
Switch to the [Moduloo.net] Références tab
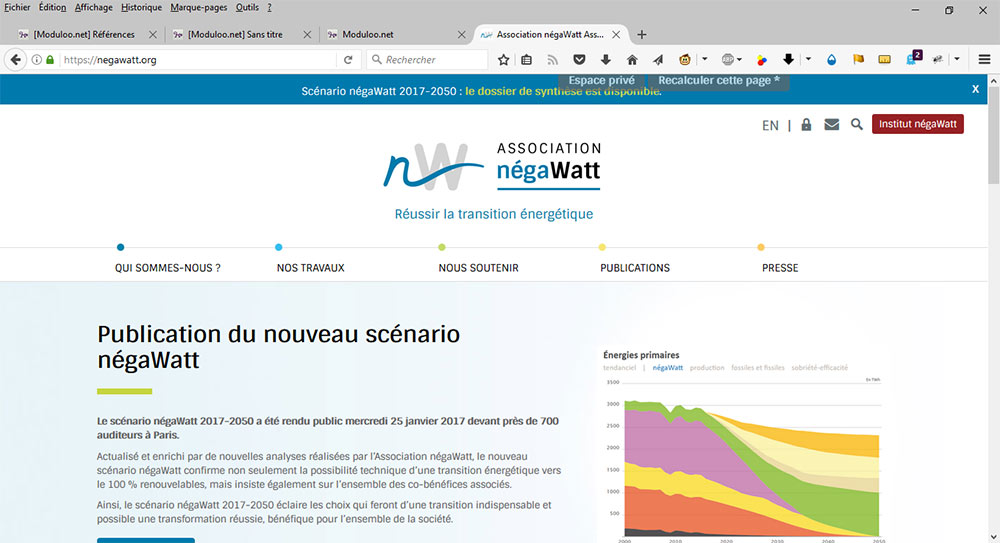[x=84, y=34]
